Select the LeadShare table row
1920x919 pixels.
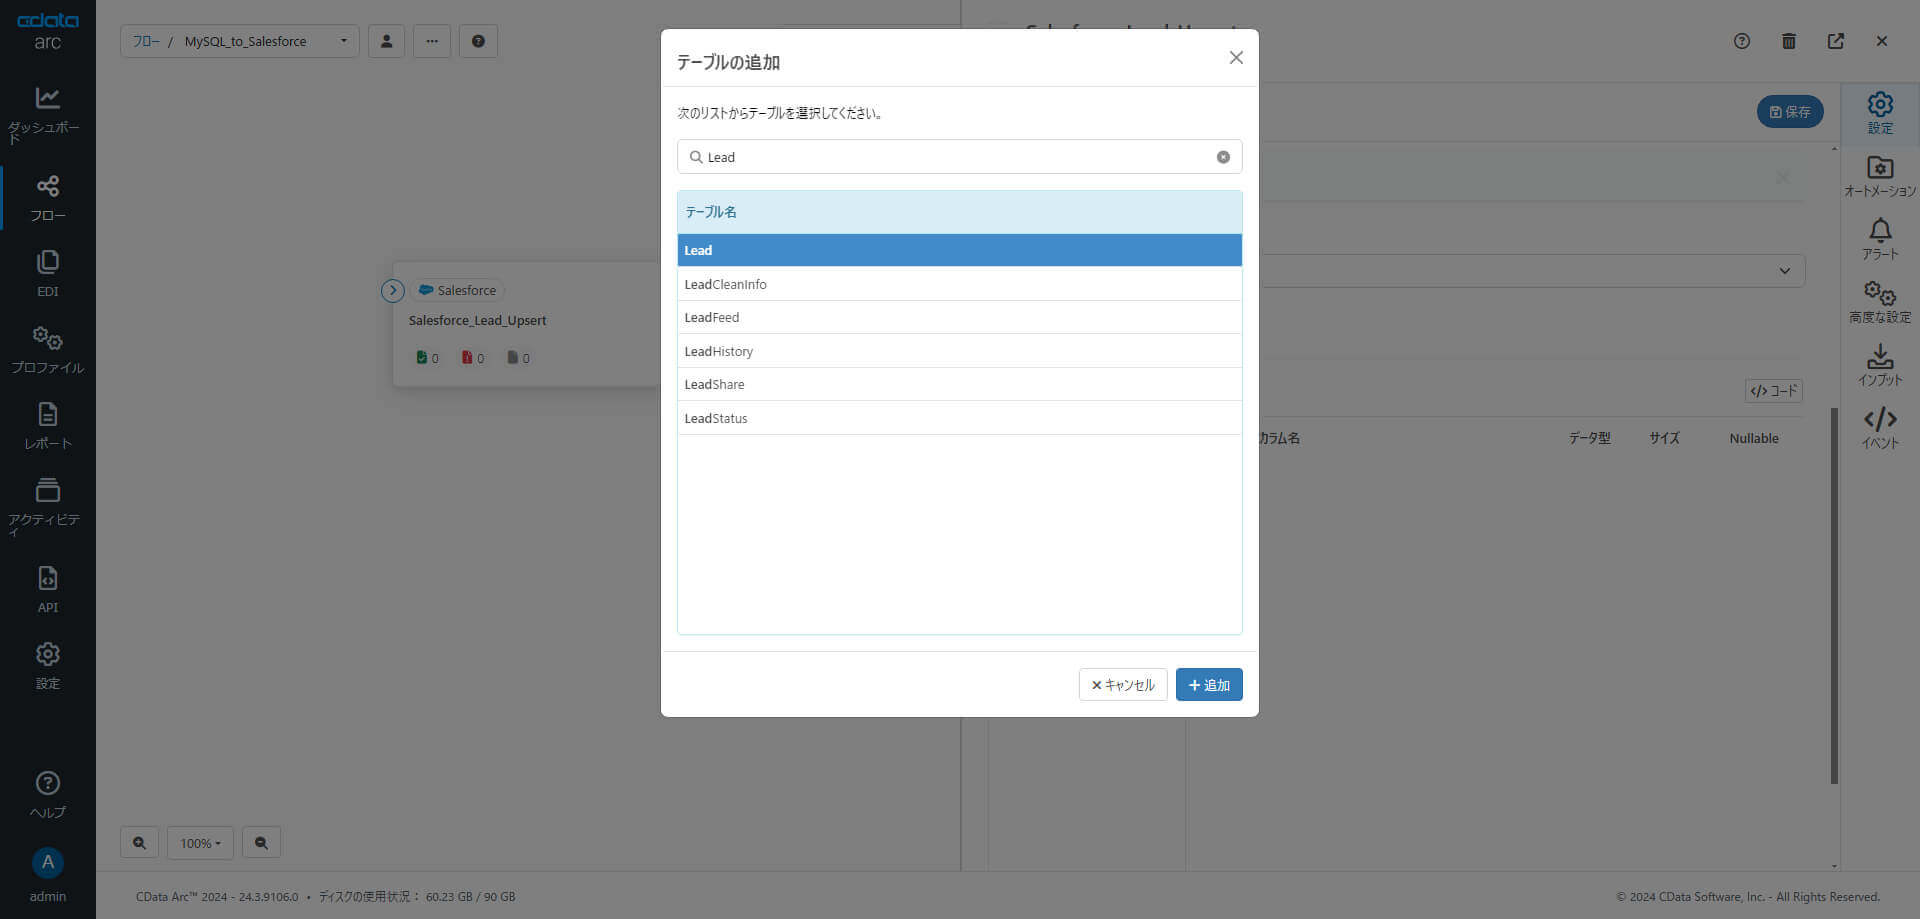[959, 384]
